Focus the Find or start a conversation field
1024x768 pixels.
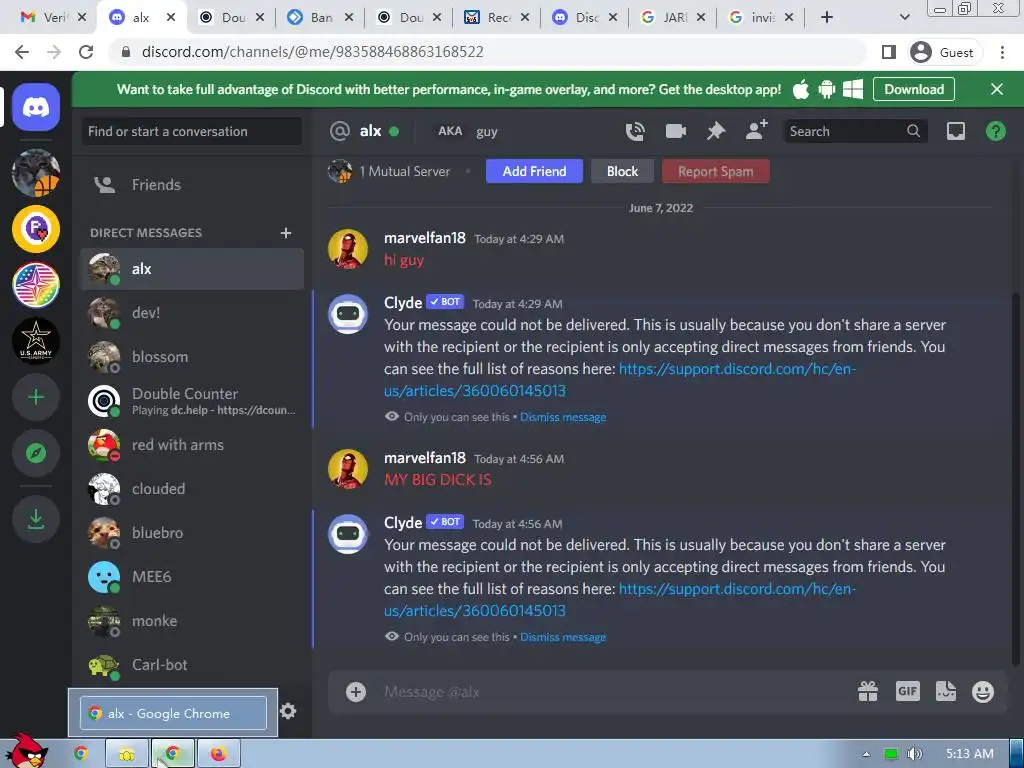pyautogui.click(x=191, y=131)
